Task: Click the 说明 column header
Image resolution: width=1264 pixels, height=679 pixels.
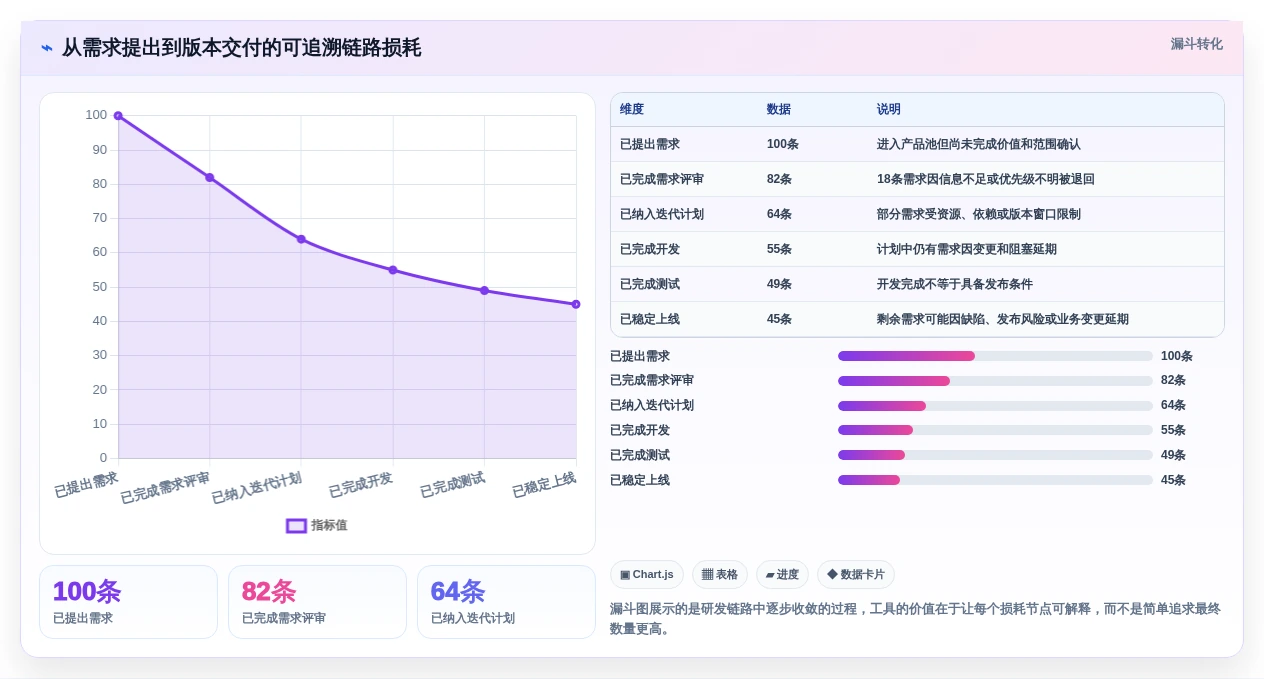Action: click(x=889, y=109)
